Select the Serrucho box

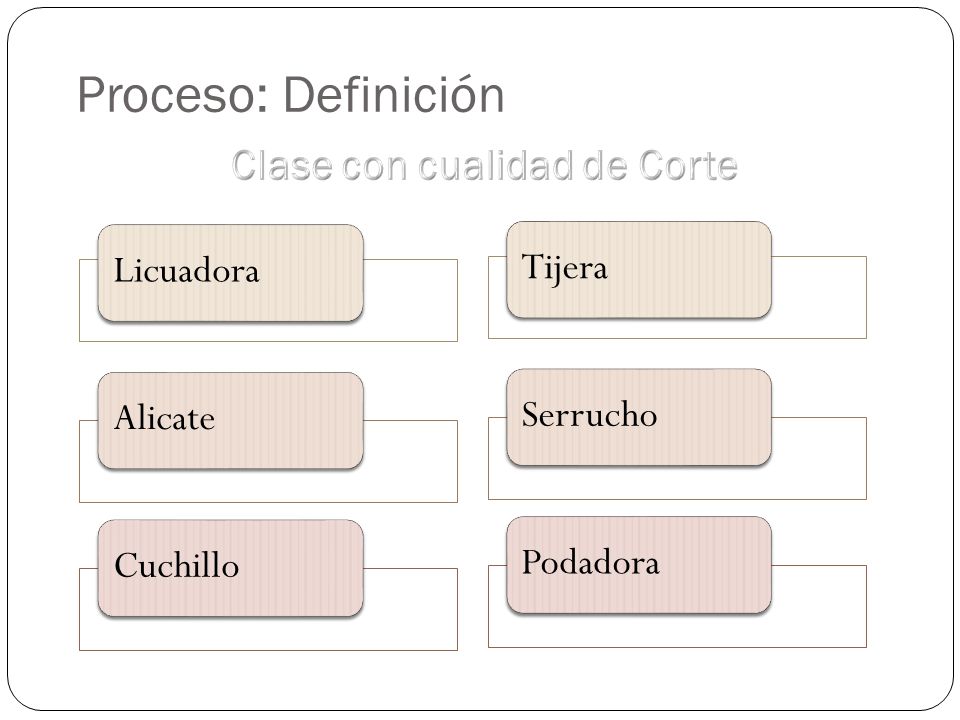639,417
